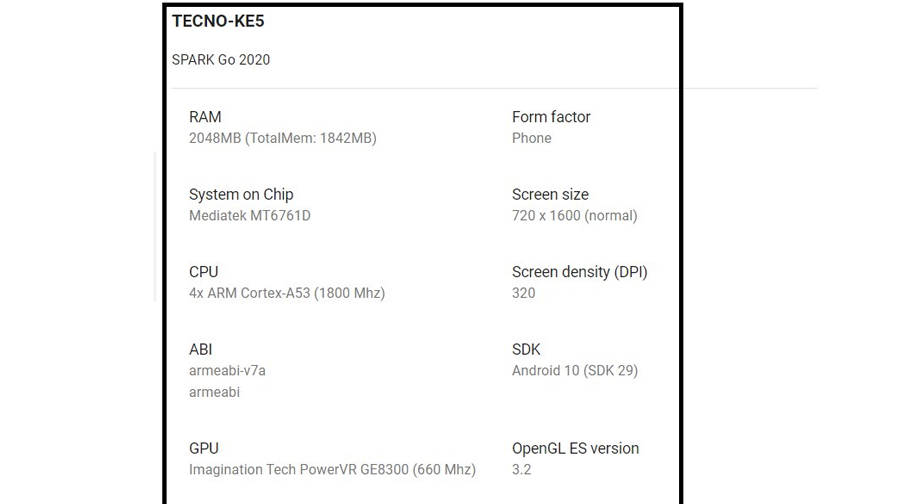Click the SDK label
The width and height of the screenshot is (900, 504).
[x=526, y=349]
